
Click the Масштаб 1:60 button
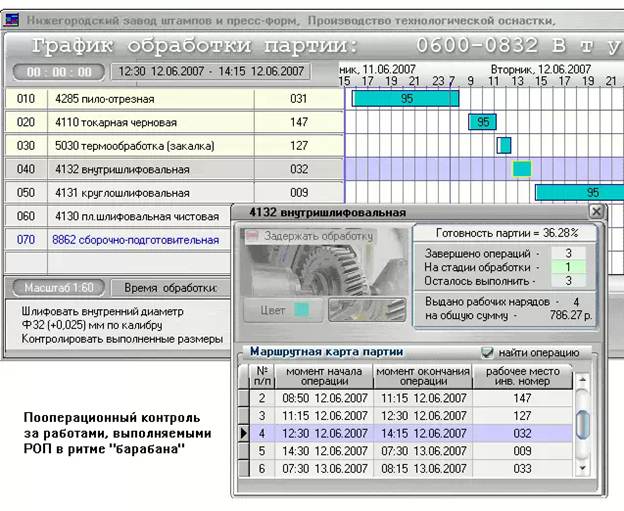58,287
